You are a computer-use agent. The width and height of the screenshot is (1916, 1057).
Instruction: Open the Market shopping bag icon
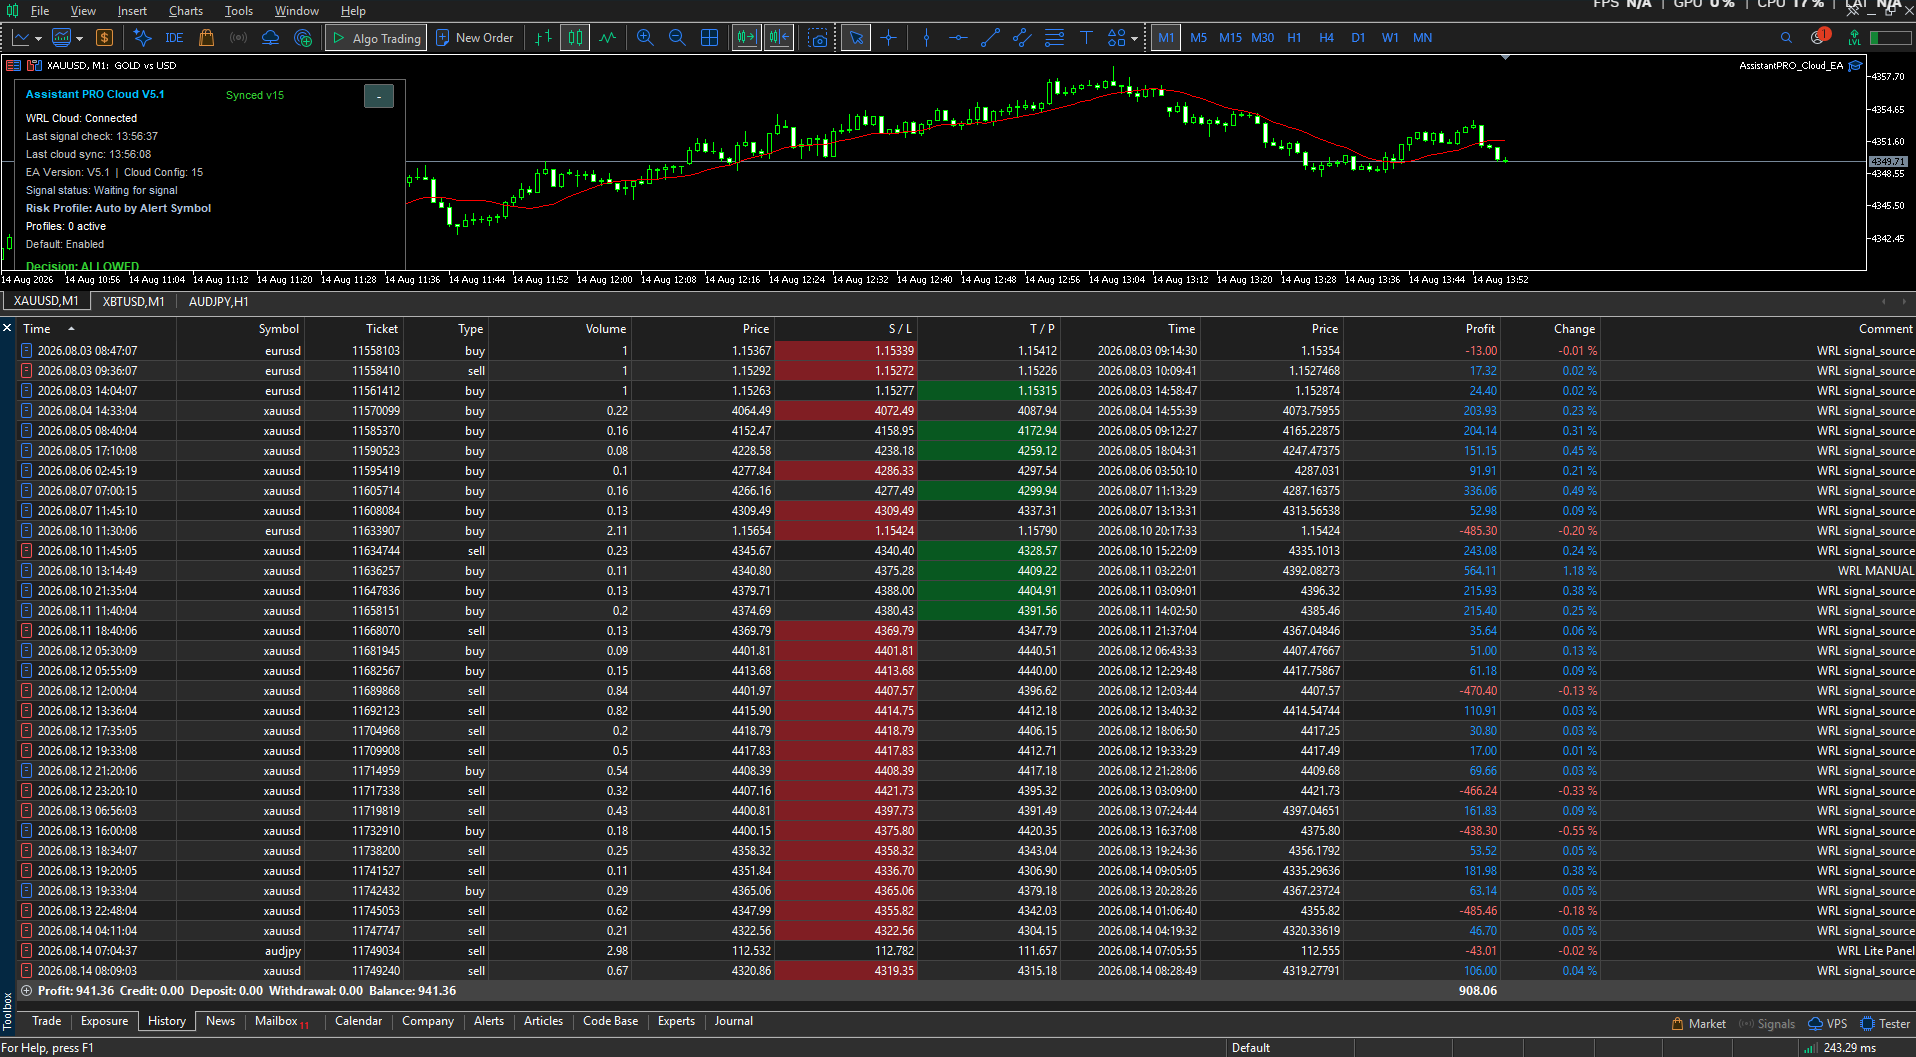coord(206,38)
